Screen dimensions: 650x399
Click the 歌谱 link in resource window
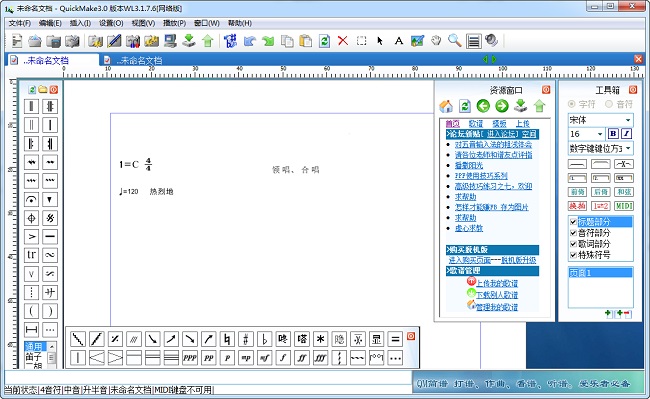click(476, 123)
